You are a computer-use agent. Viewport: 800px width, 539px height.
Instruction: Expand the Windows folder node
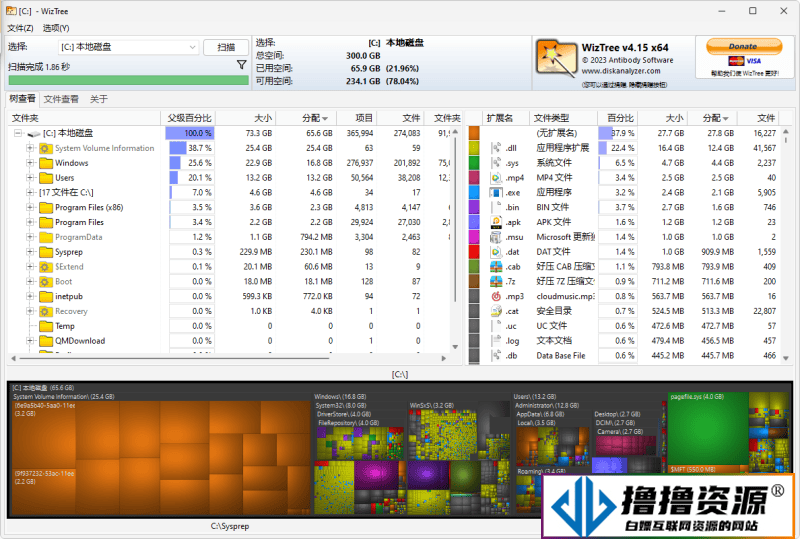coord(30,163)
